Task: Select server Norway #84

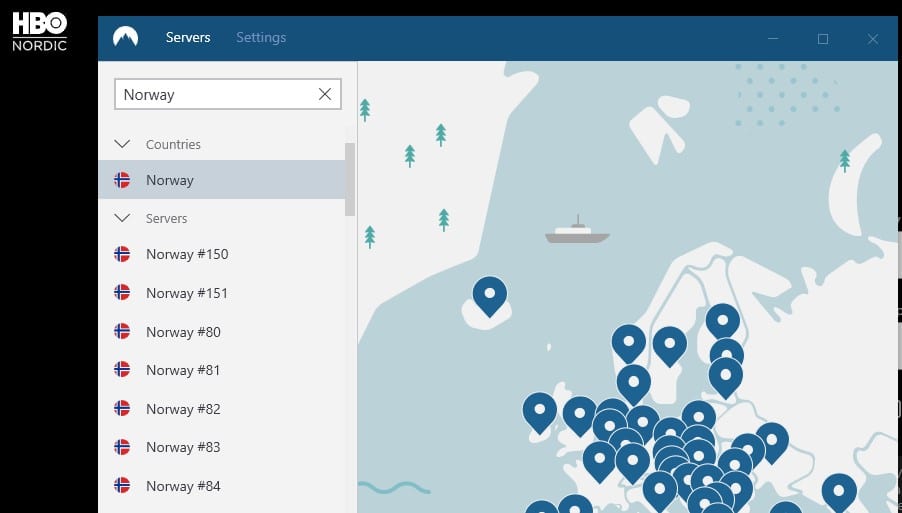Action: tap(222, 486)
